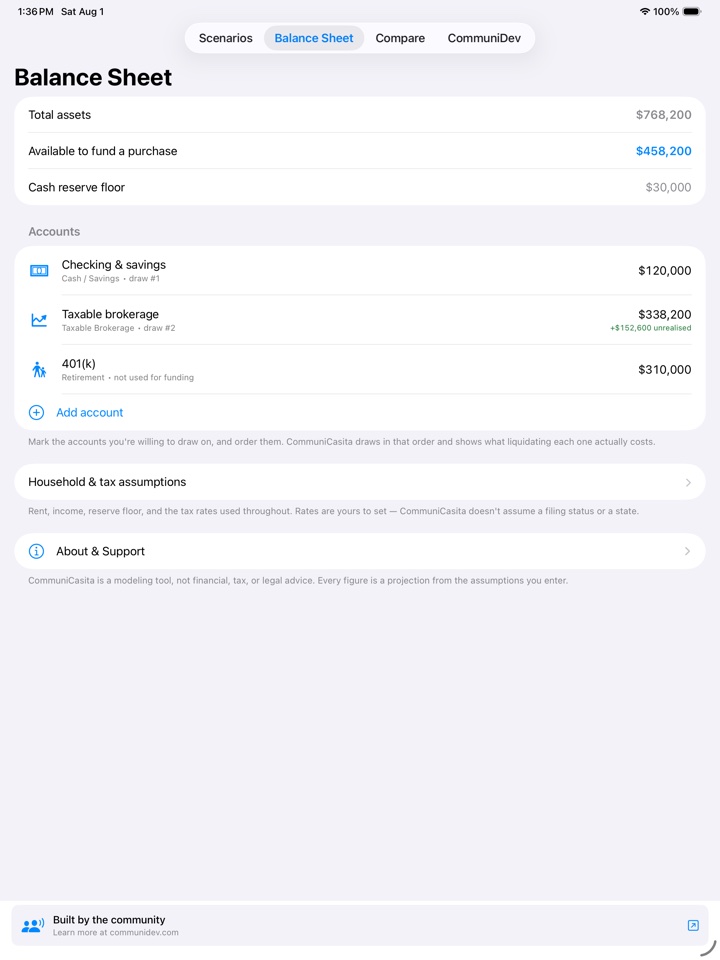Click Retirement not used for funding subtitle
Viewport: 720px width, 960px height.
[x=127, y=378]
